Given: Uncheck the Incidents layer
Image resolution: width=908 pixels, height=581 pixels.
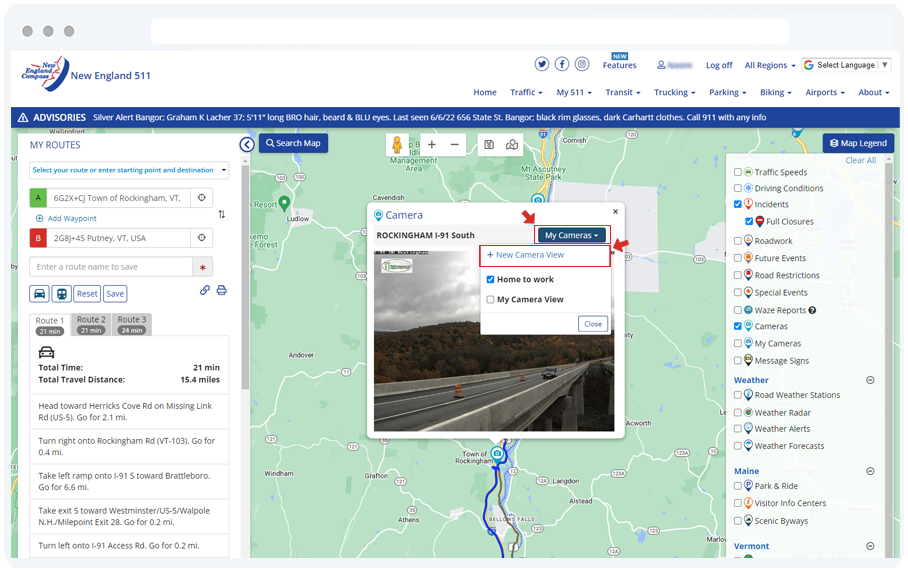Looking at the screenshot, I should (738, 204).
